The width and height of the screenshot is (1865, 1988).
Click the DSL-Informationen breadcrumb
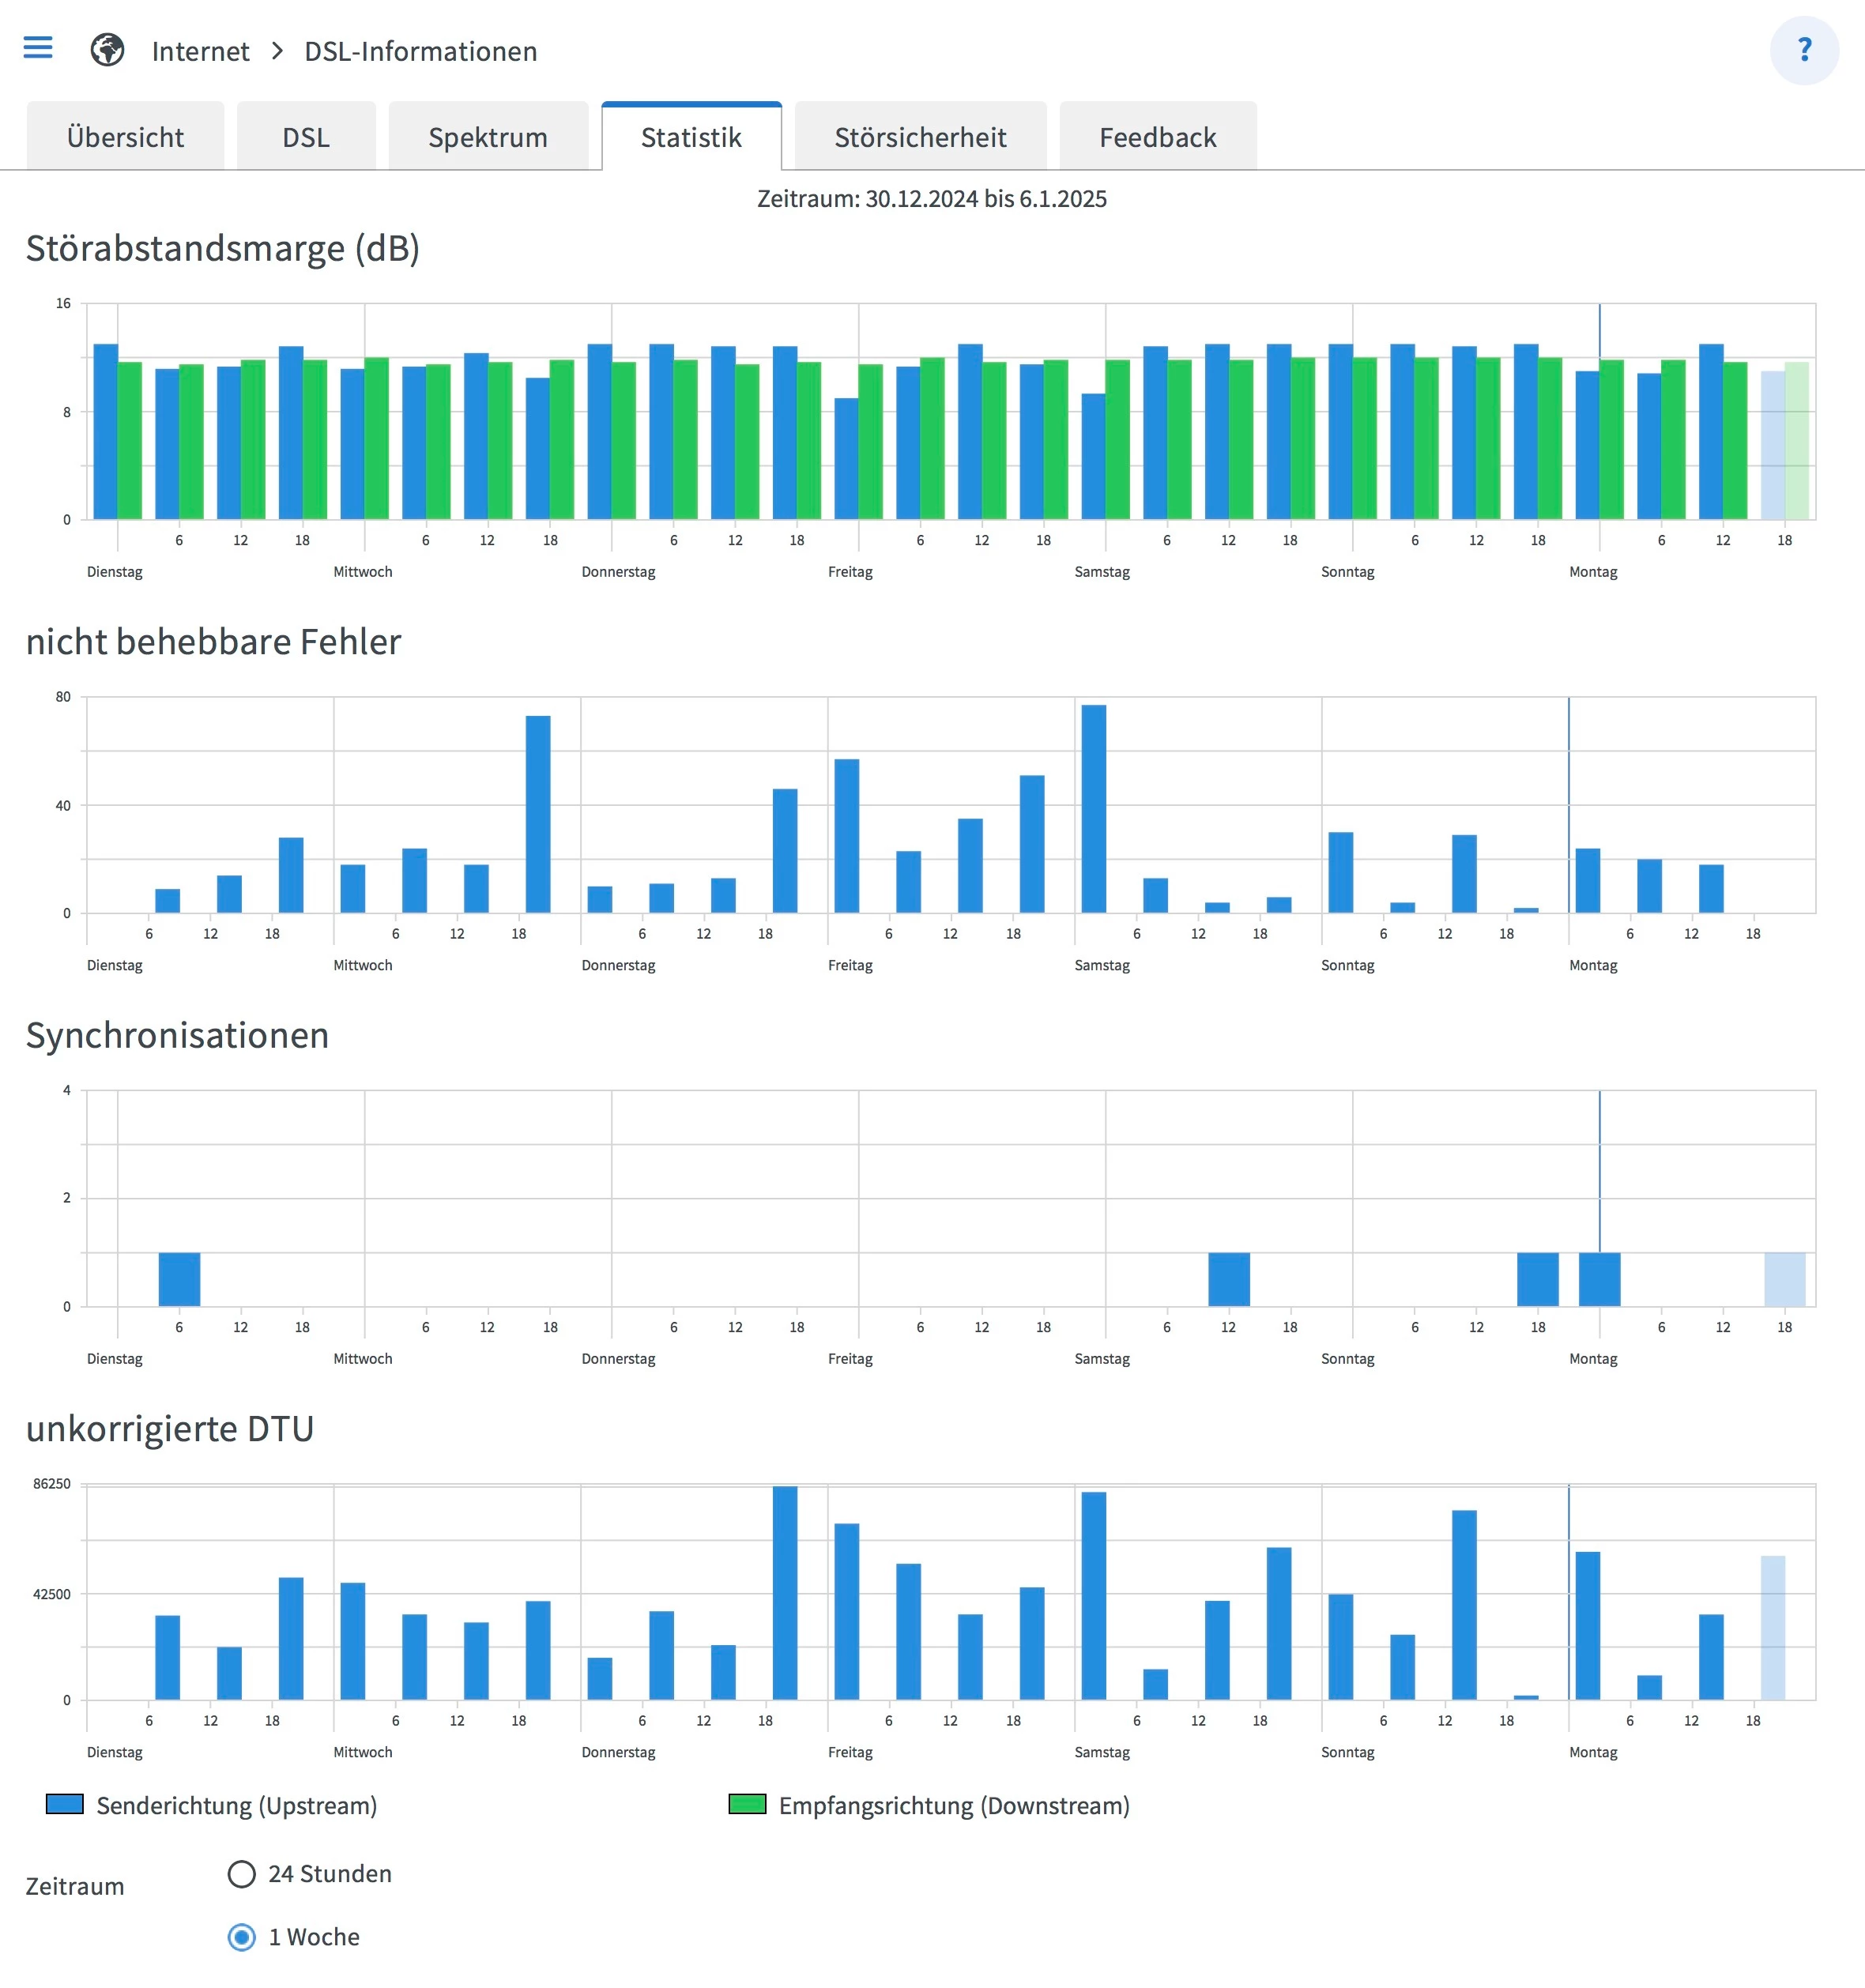coord(420,51)
